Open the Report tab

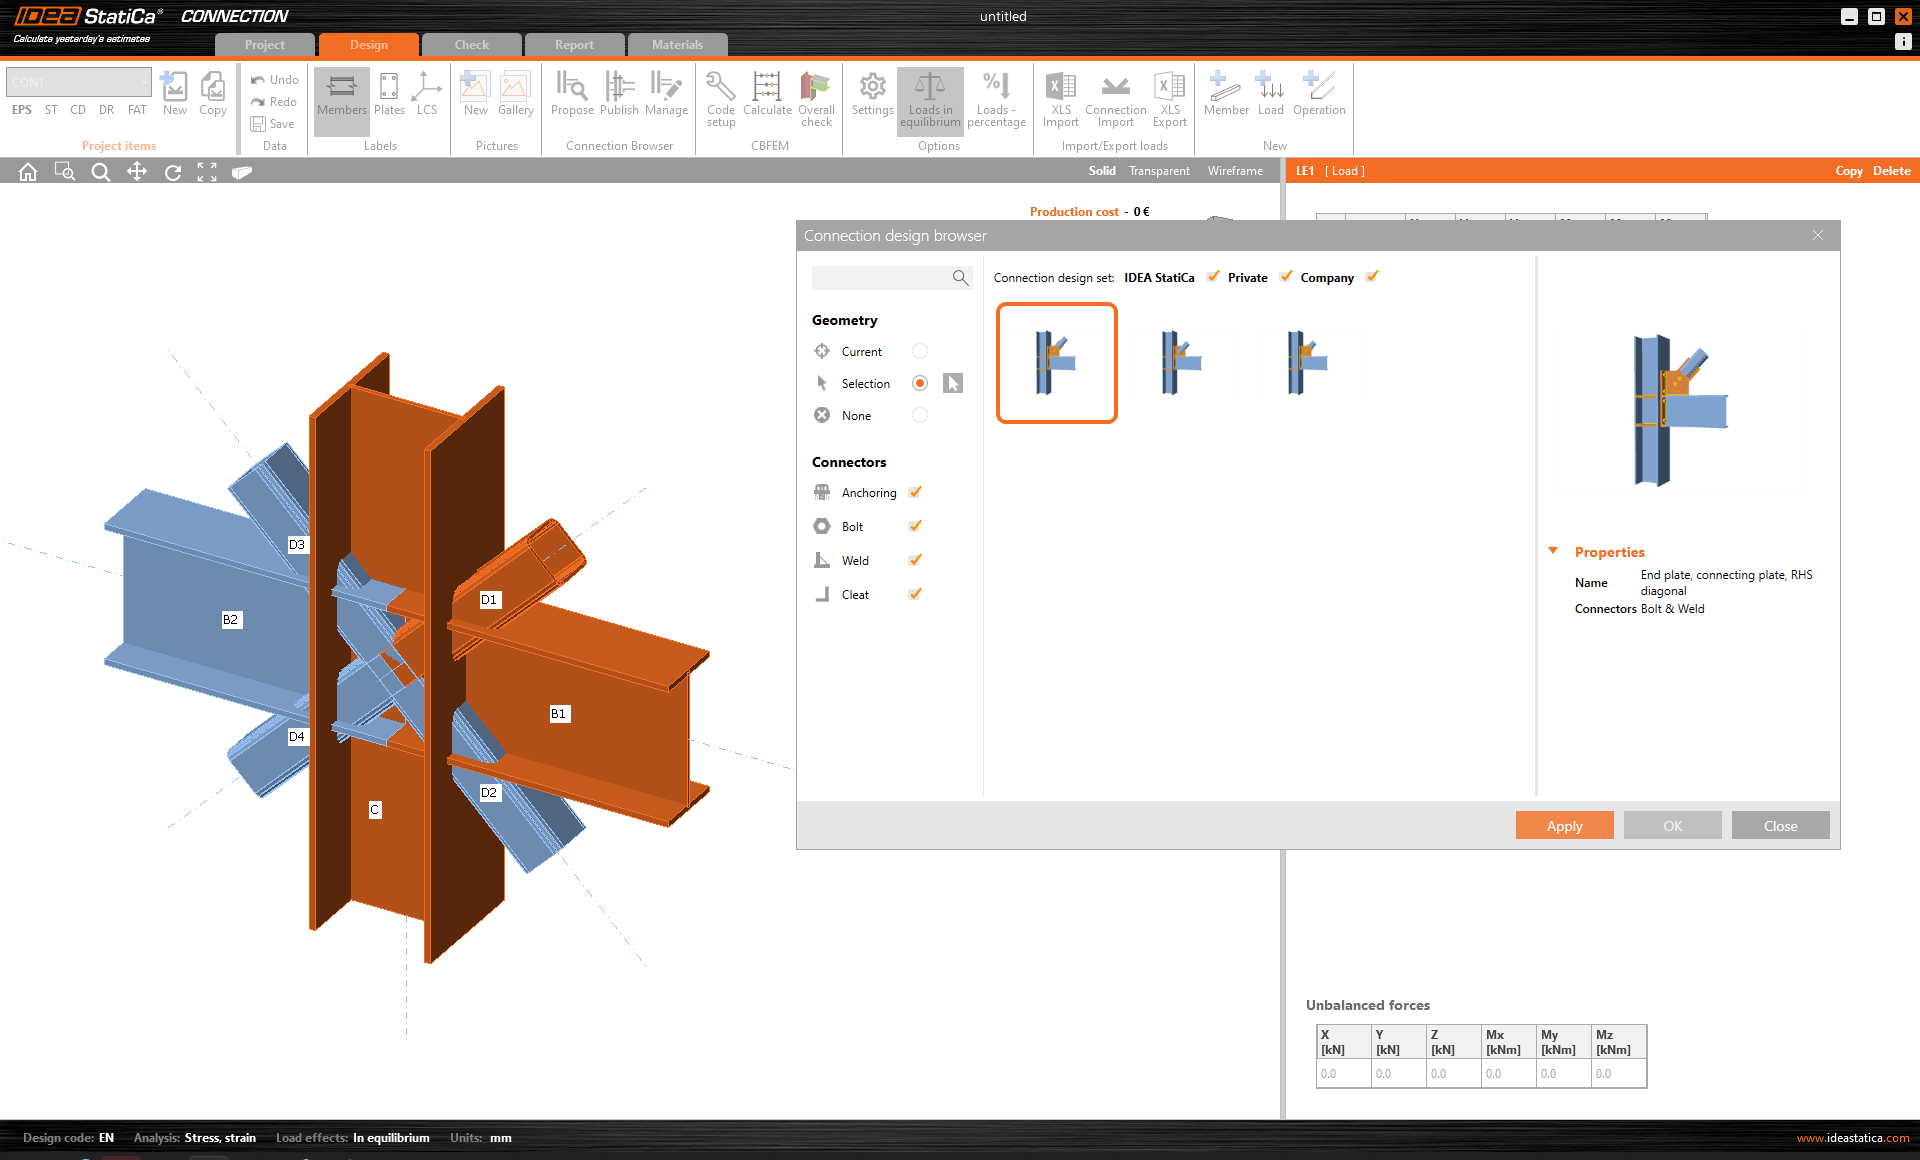pyautogui.click(x=574, y=45)
